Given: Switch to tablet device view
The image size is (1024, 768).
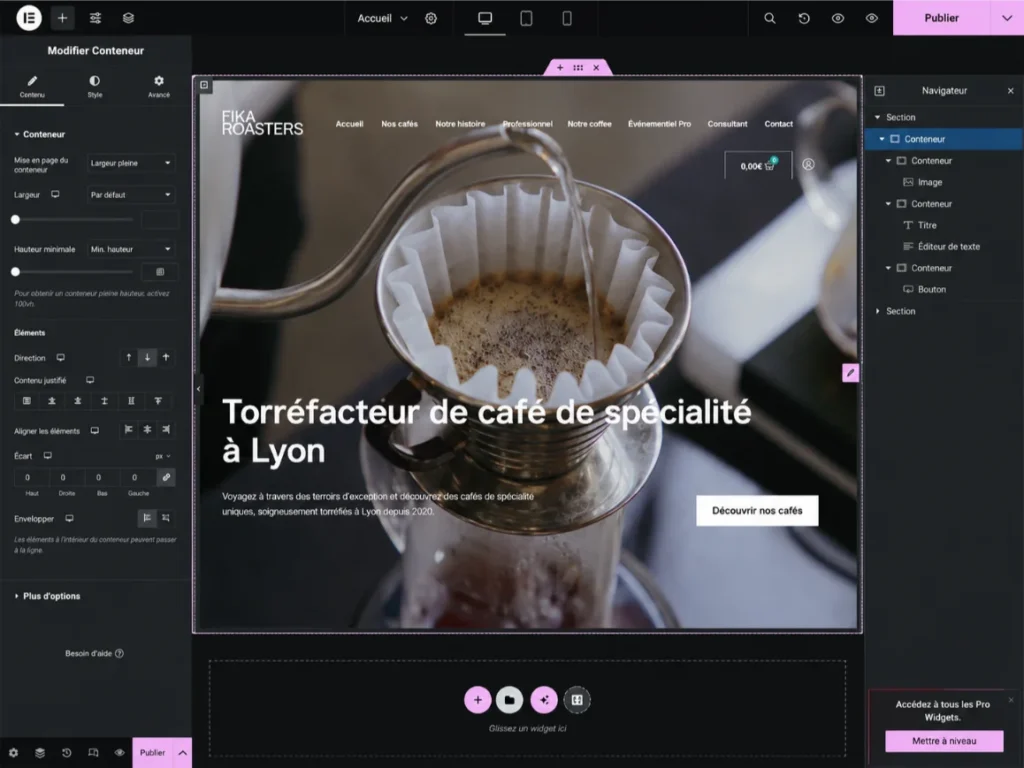Looking at the screenshot, I should point(526,18).
